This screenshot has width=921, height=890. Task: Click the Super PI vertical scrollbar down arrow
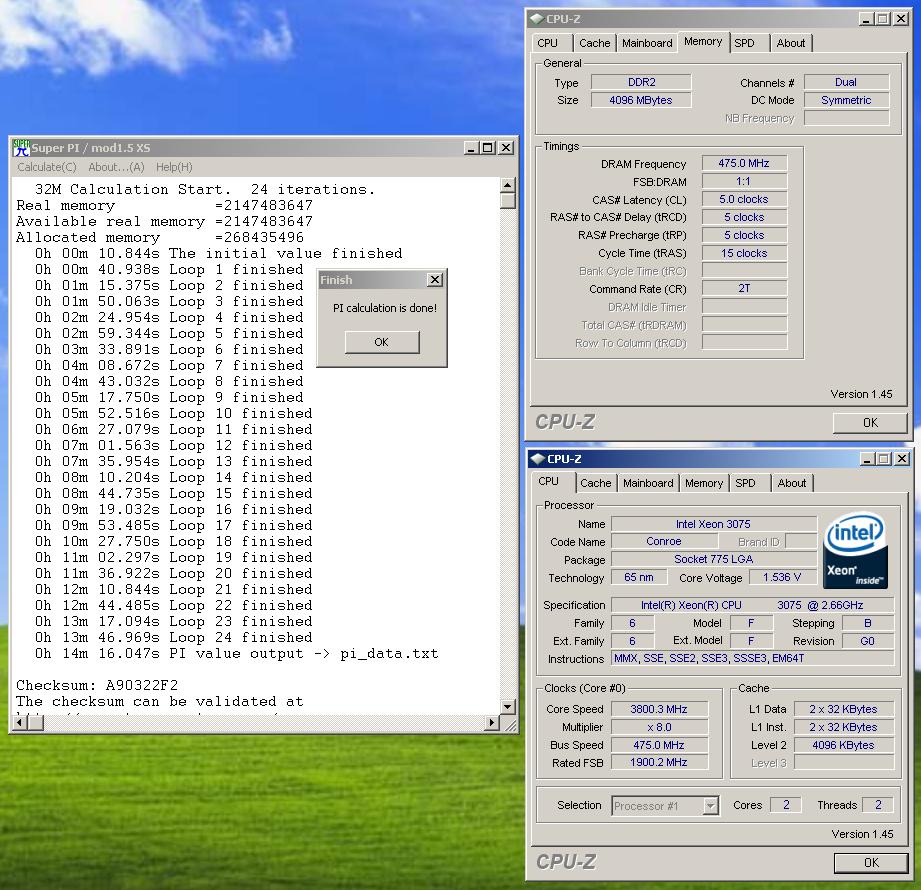507,706
